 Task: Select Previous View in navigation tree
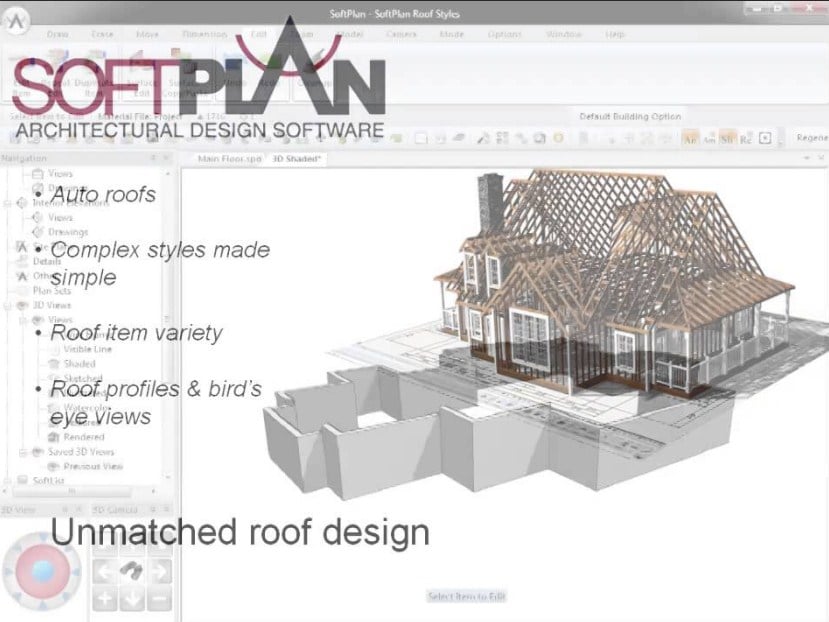(x=92, y=466)
